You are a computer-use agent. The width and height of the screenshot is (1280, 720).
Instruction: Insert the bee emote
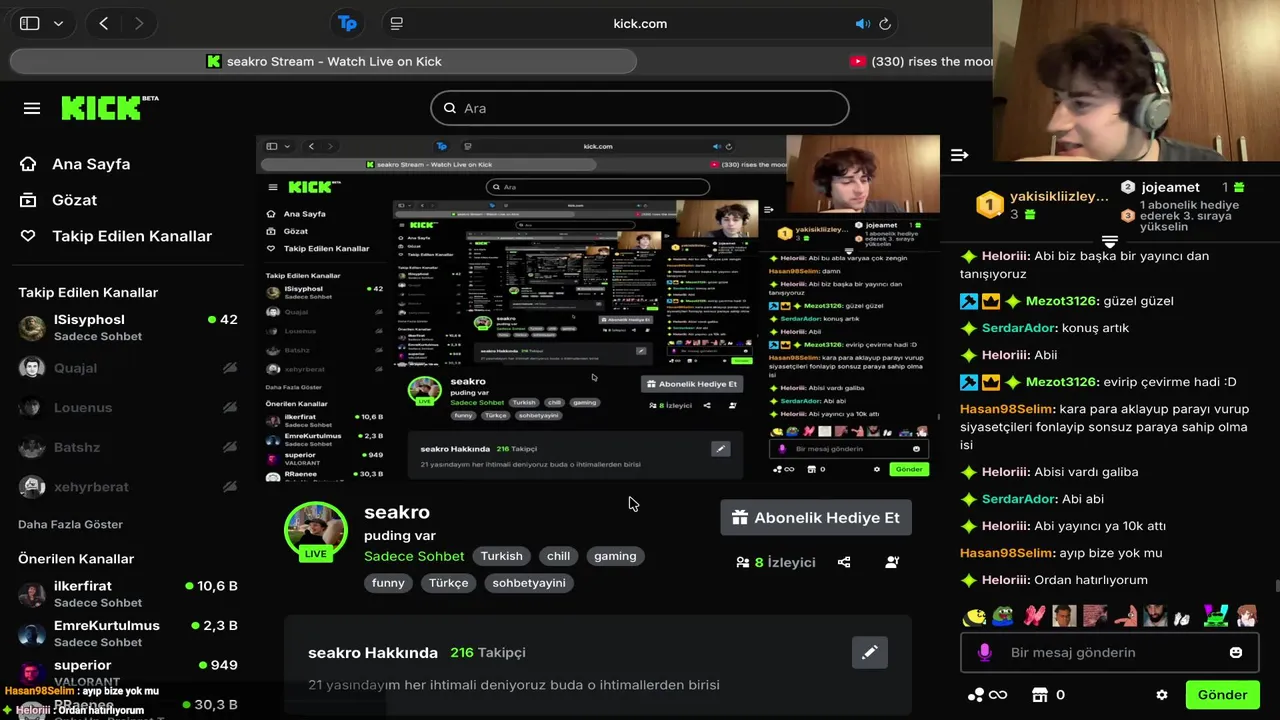click(974, 616)
